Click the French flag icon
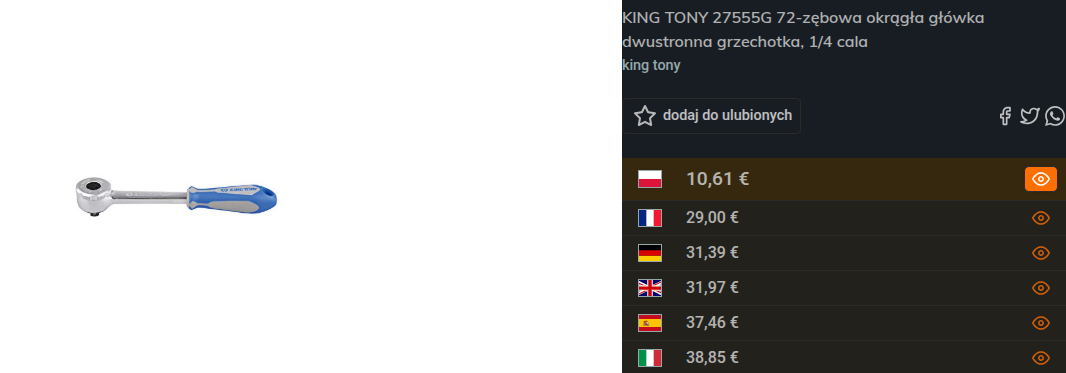 coord(649,218)
